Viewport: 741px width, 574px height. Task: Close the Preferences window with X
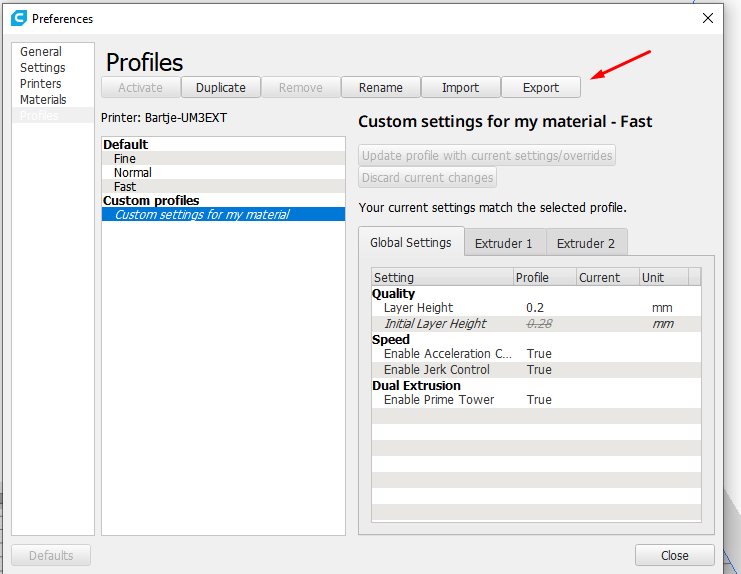(708, 18)
